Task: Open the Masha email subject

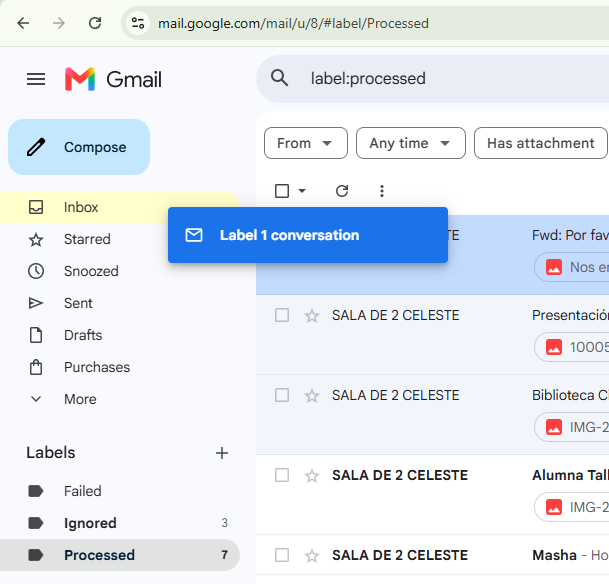Action: pos(554,555)
